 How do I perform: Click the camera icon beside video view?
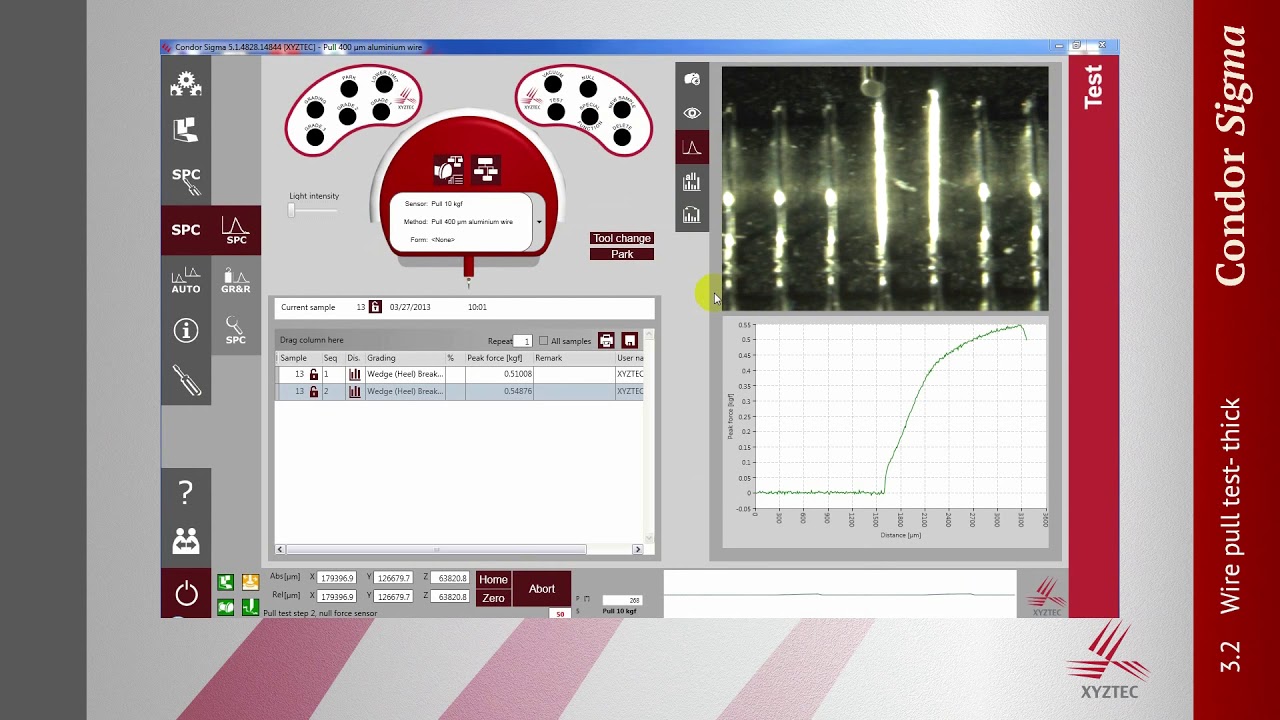[692, 79]
